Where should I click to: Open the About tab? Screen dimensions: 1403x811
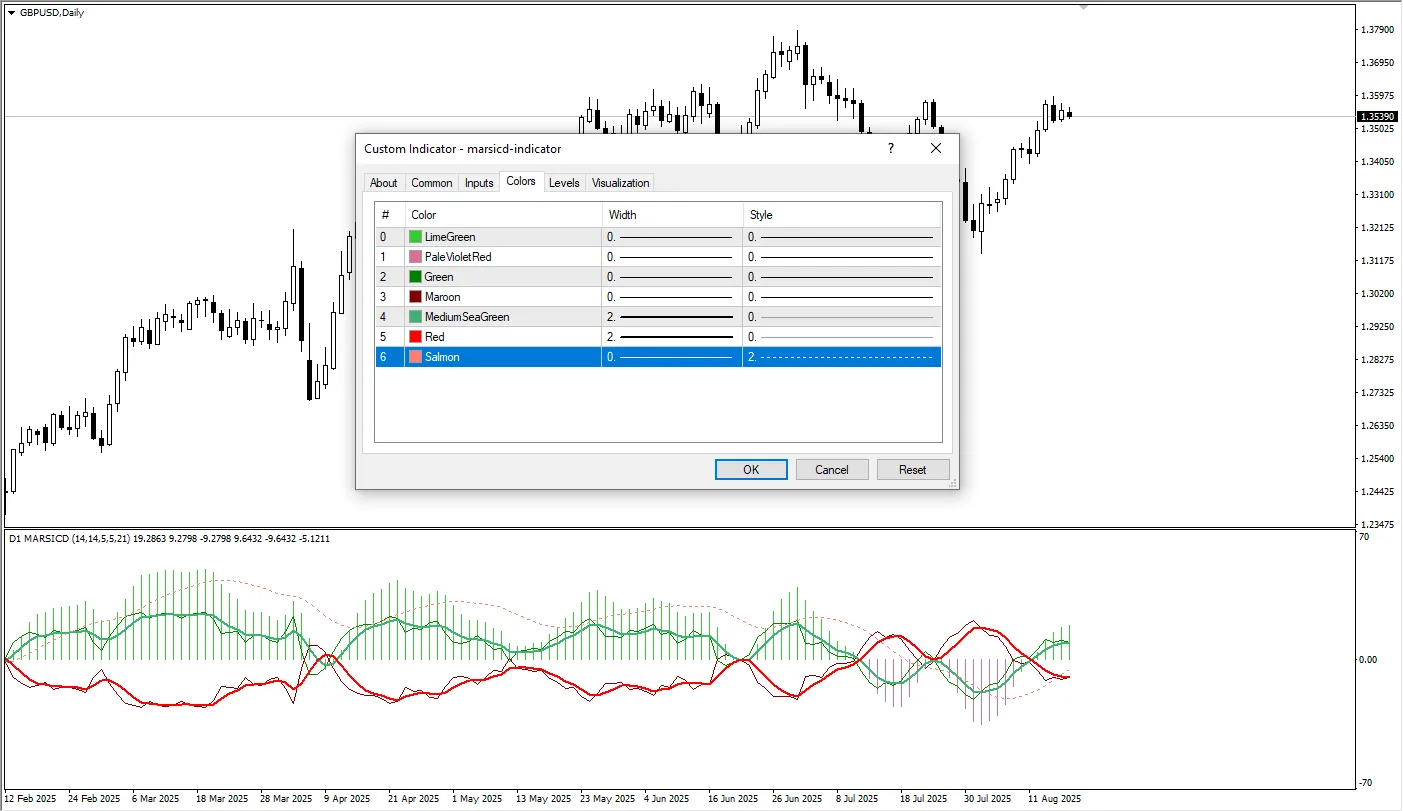pos(383,183)
